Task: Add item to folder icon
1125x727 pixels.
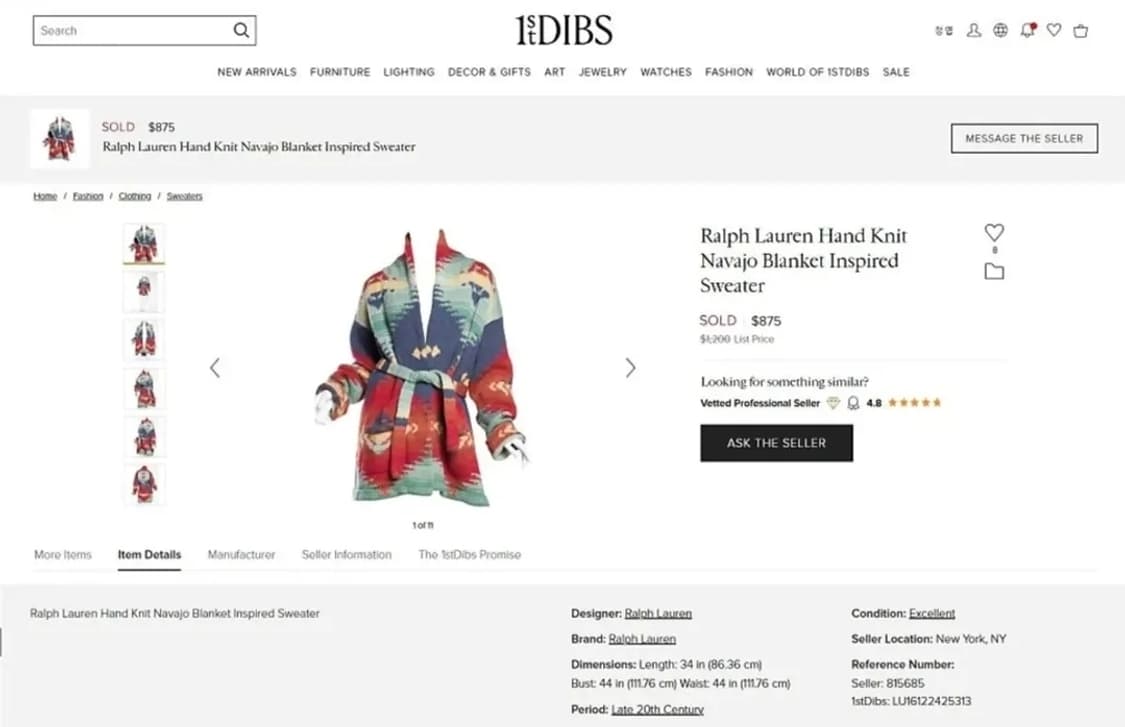Action: pos(994,271)
